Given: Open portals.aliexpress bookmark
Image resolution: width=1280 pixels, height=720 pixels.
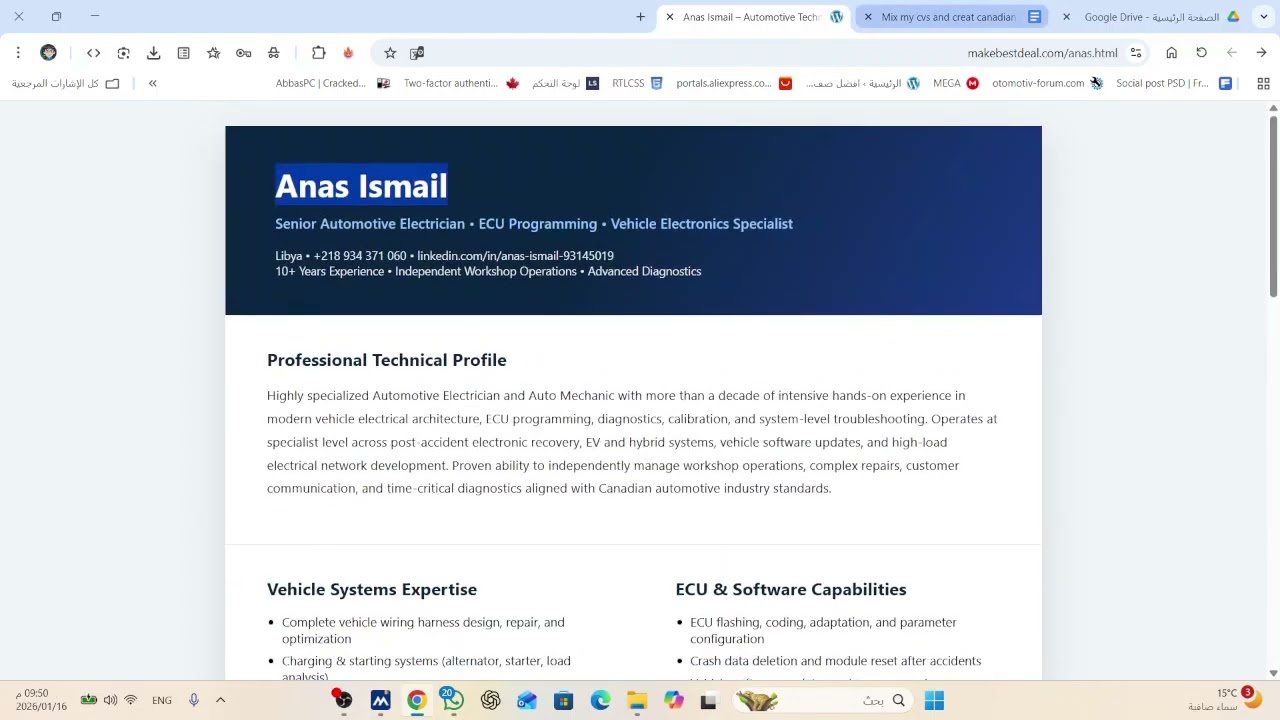Looking at the screenshot, I should [x=734, y=83].
